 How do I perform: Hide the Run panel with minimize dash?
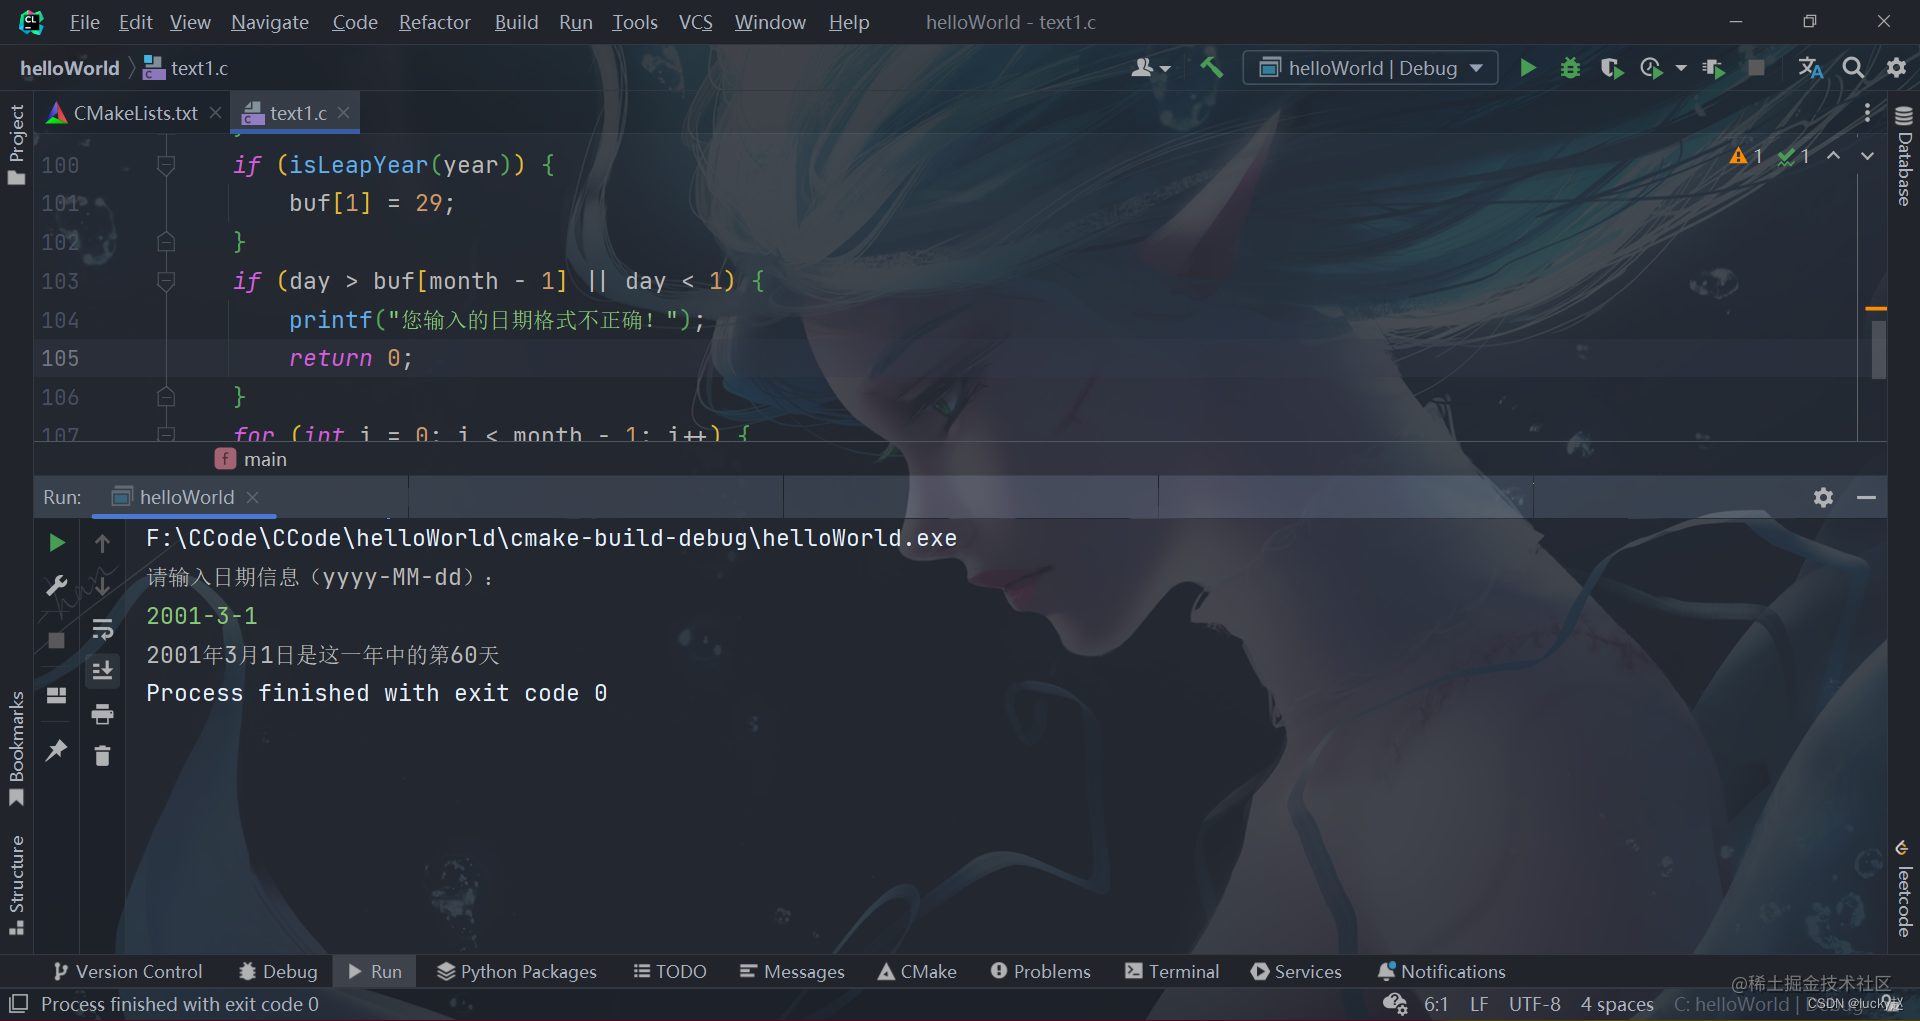pyautogui.click(x=1866, y=497)
